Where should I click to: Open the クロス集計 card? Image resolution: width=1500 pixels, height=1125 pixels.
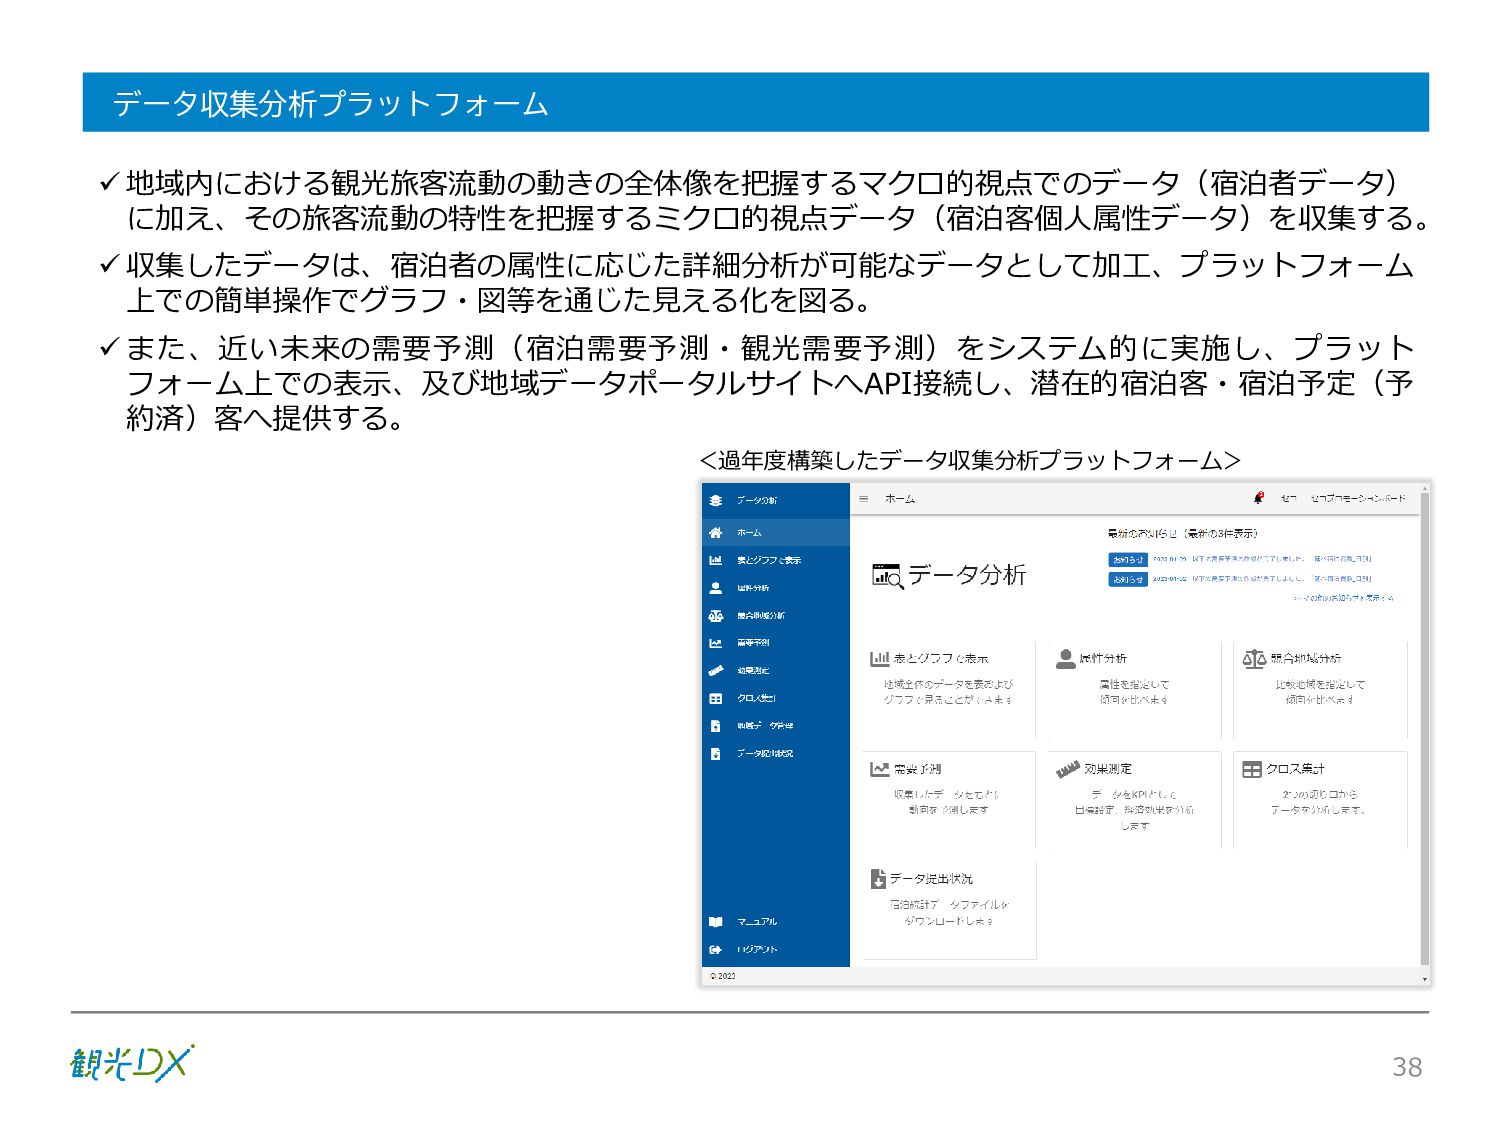point(1320,800)
